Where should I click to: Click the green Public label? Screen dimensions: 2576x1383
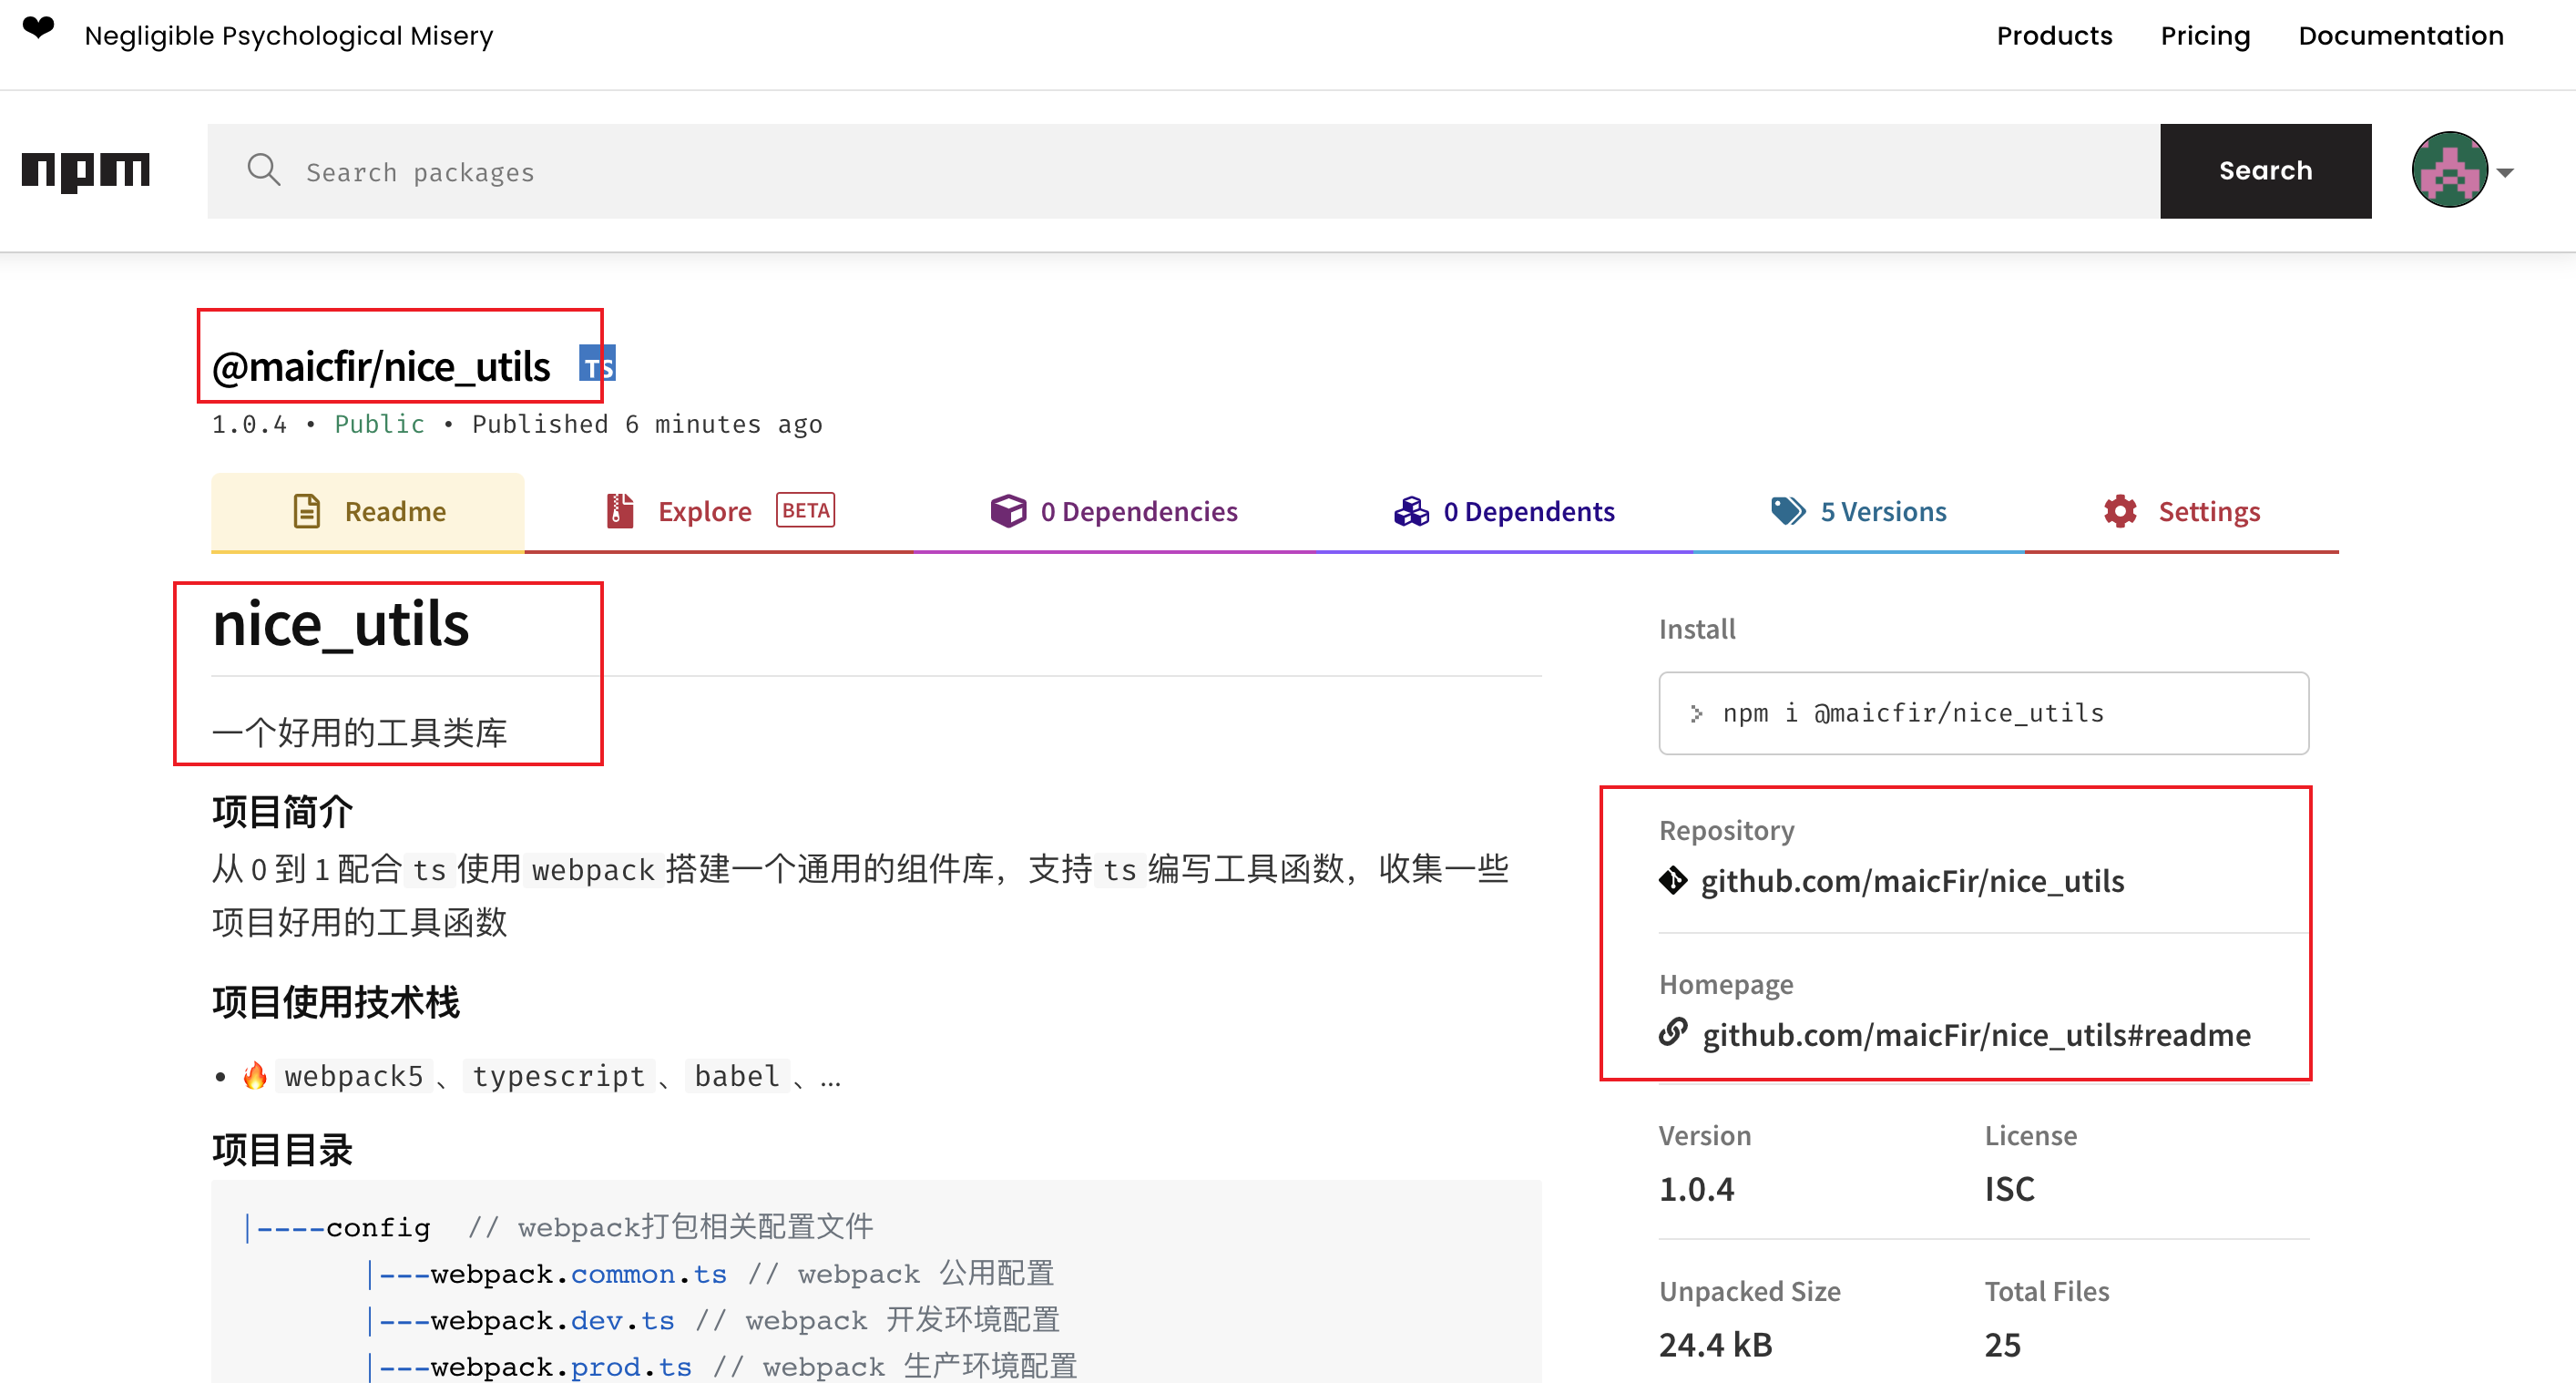(x=379, y=424)
